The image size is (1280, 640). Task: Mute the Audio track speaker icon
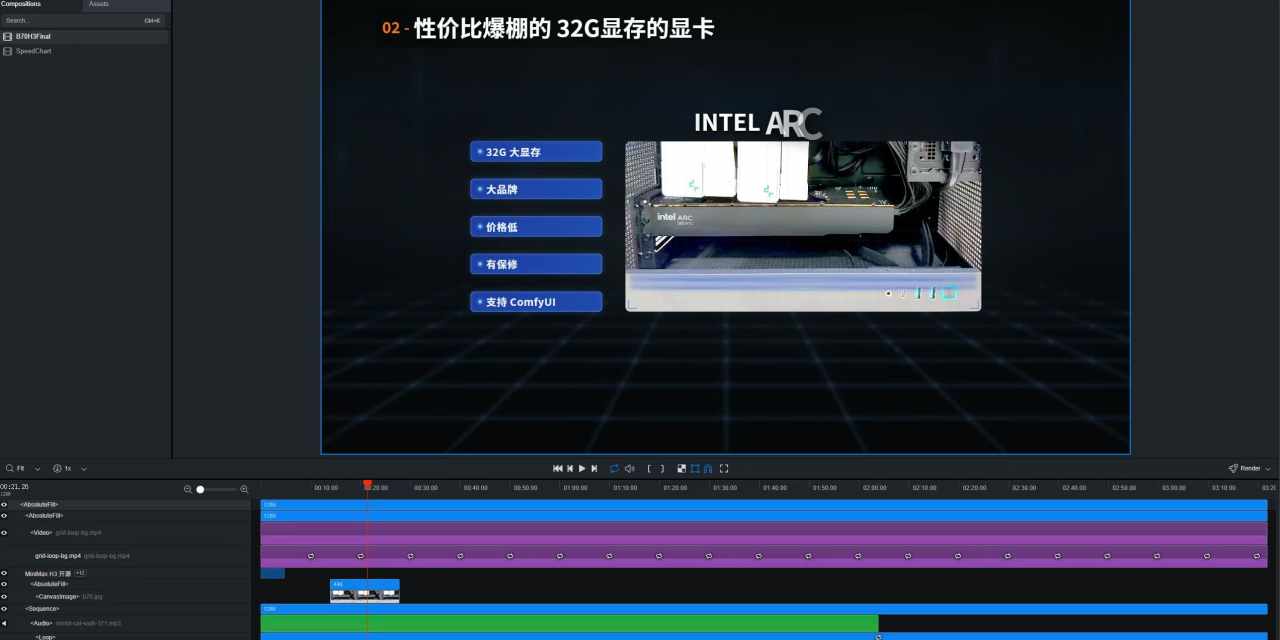[x=4, y=623]
